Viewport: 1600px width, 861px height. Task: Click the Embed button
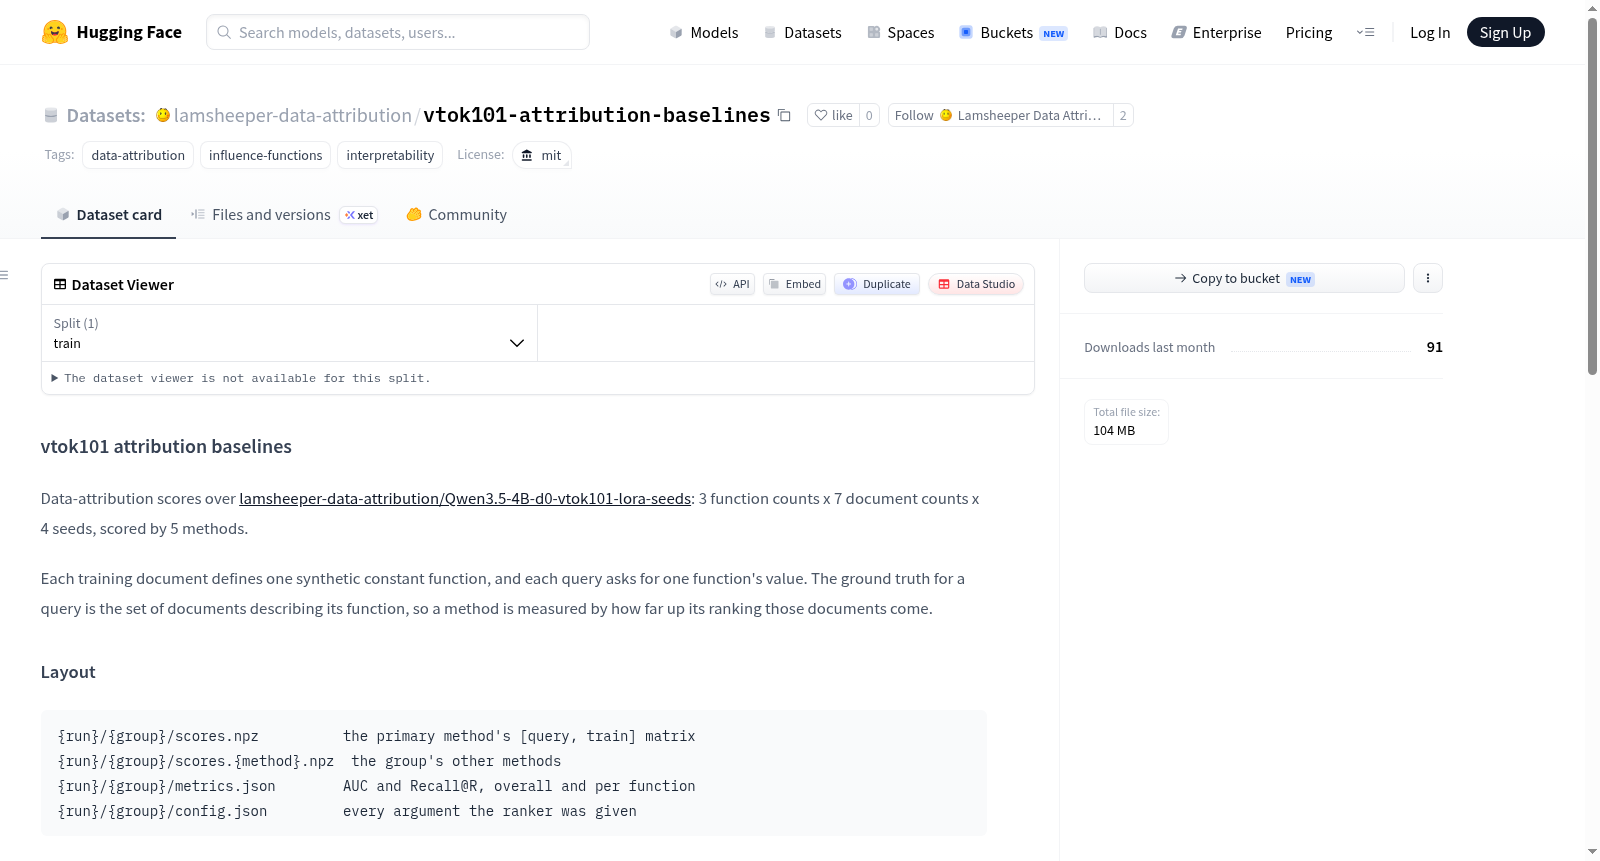pyautogui.click(x=795, y=284)
